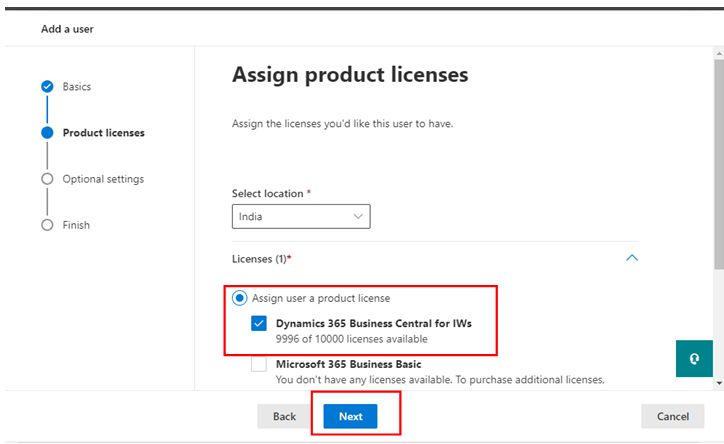Click the Licenses (1) section header text
This screenshot has width=724, height=444.
(x=261, y=259)
